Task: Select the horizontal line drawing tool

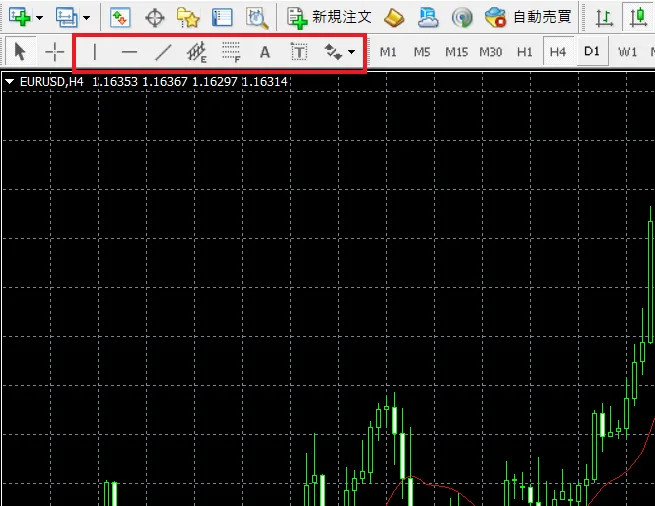Action: [129, 52]
